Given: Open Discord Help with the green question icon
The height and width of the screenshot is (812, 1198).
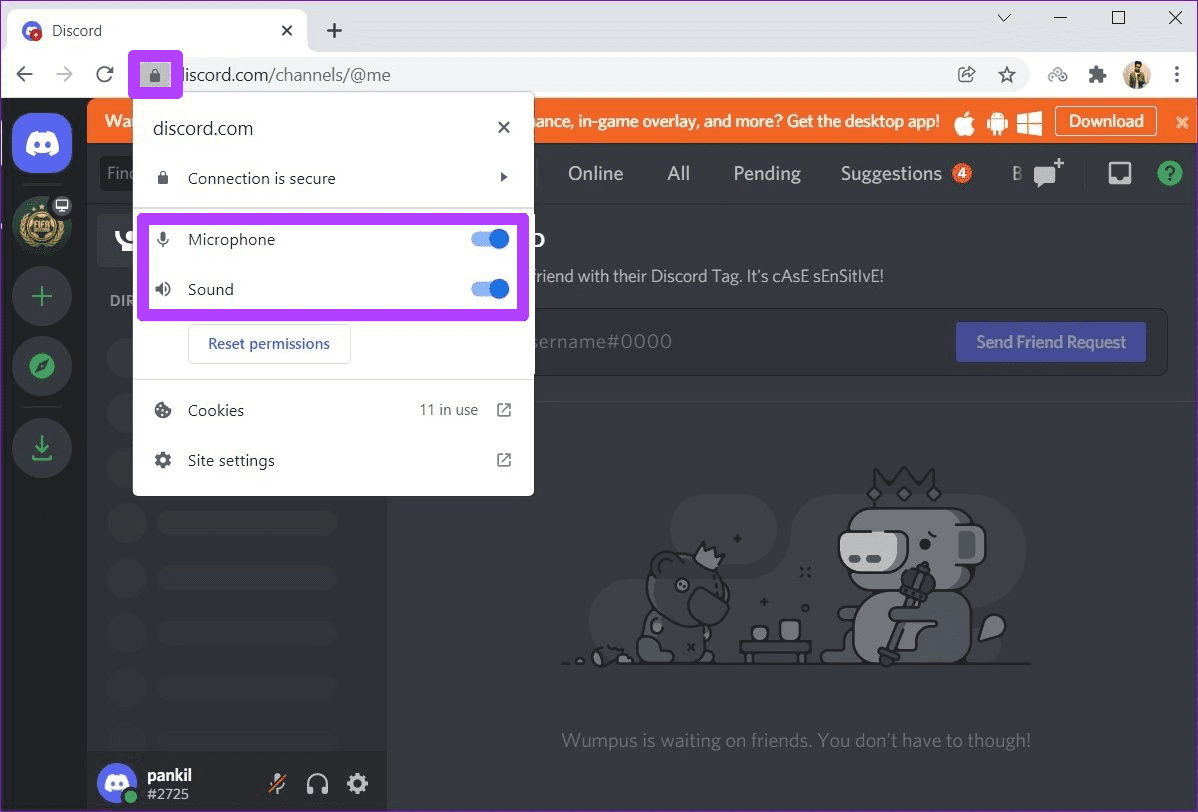Looking at the screenshot, I should [x=1169, y=173].
